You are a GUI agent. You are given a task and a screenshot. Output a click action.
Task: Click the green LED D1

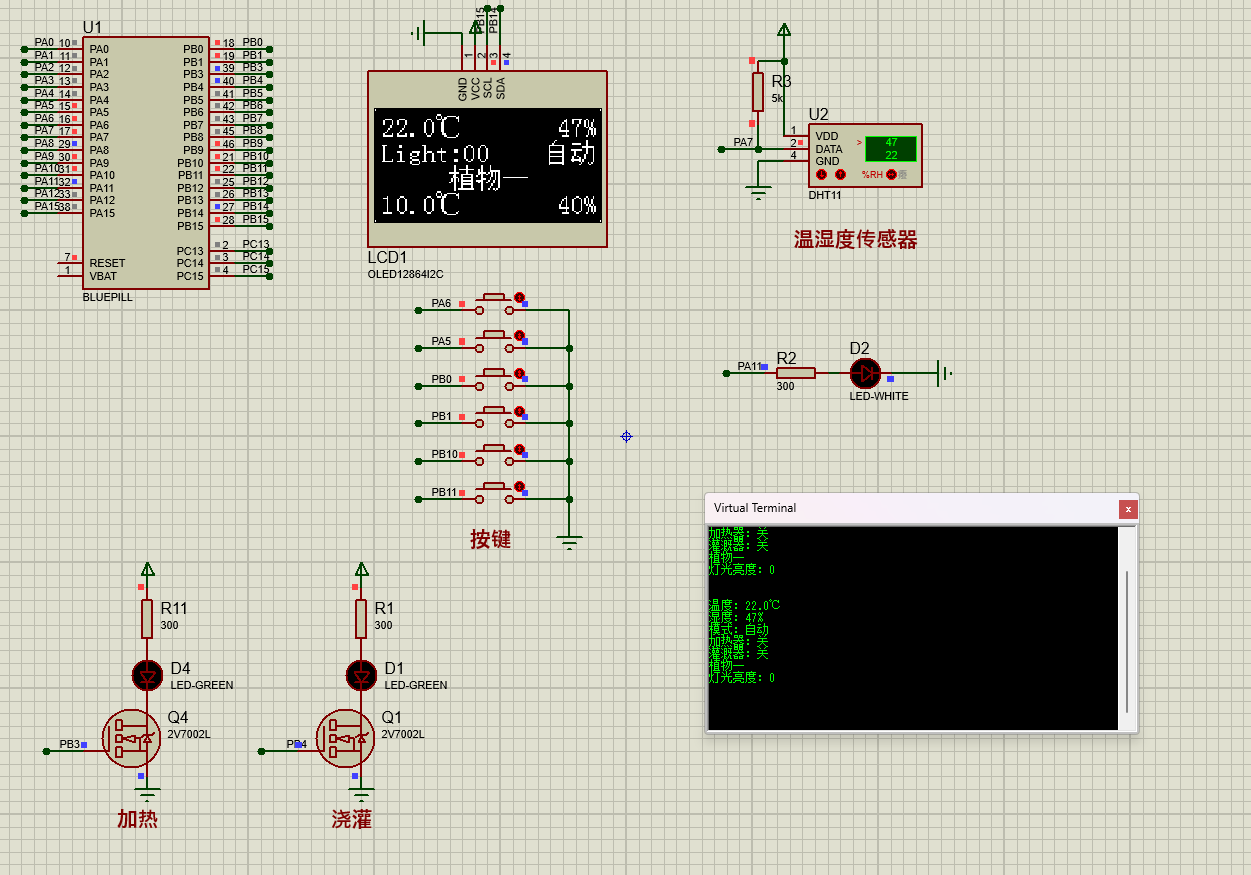point(361,675)
